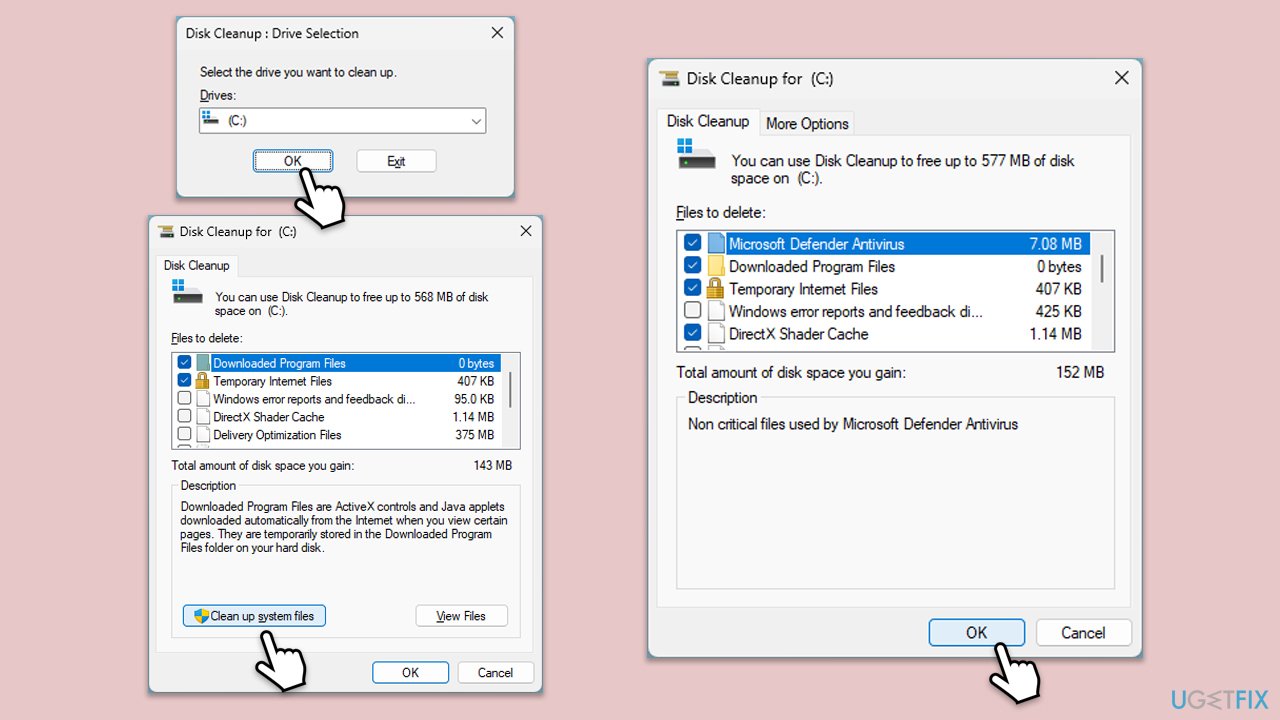Image resolution: width=1280 pixels, height=720 pixels.
Task: Check Delivery Optimization Files for deletion
Action: point(184,434)
